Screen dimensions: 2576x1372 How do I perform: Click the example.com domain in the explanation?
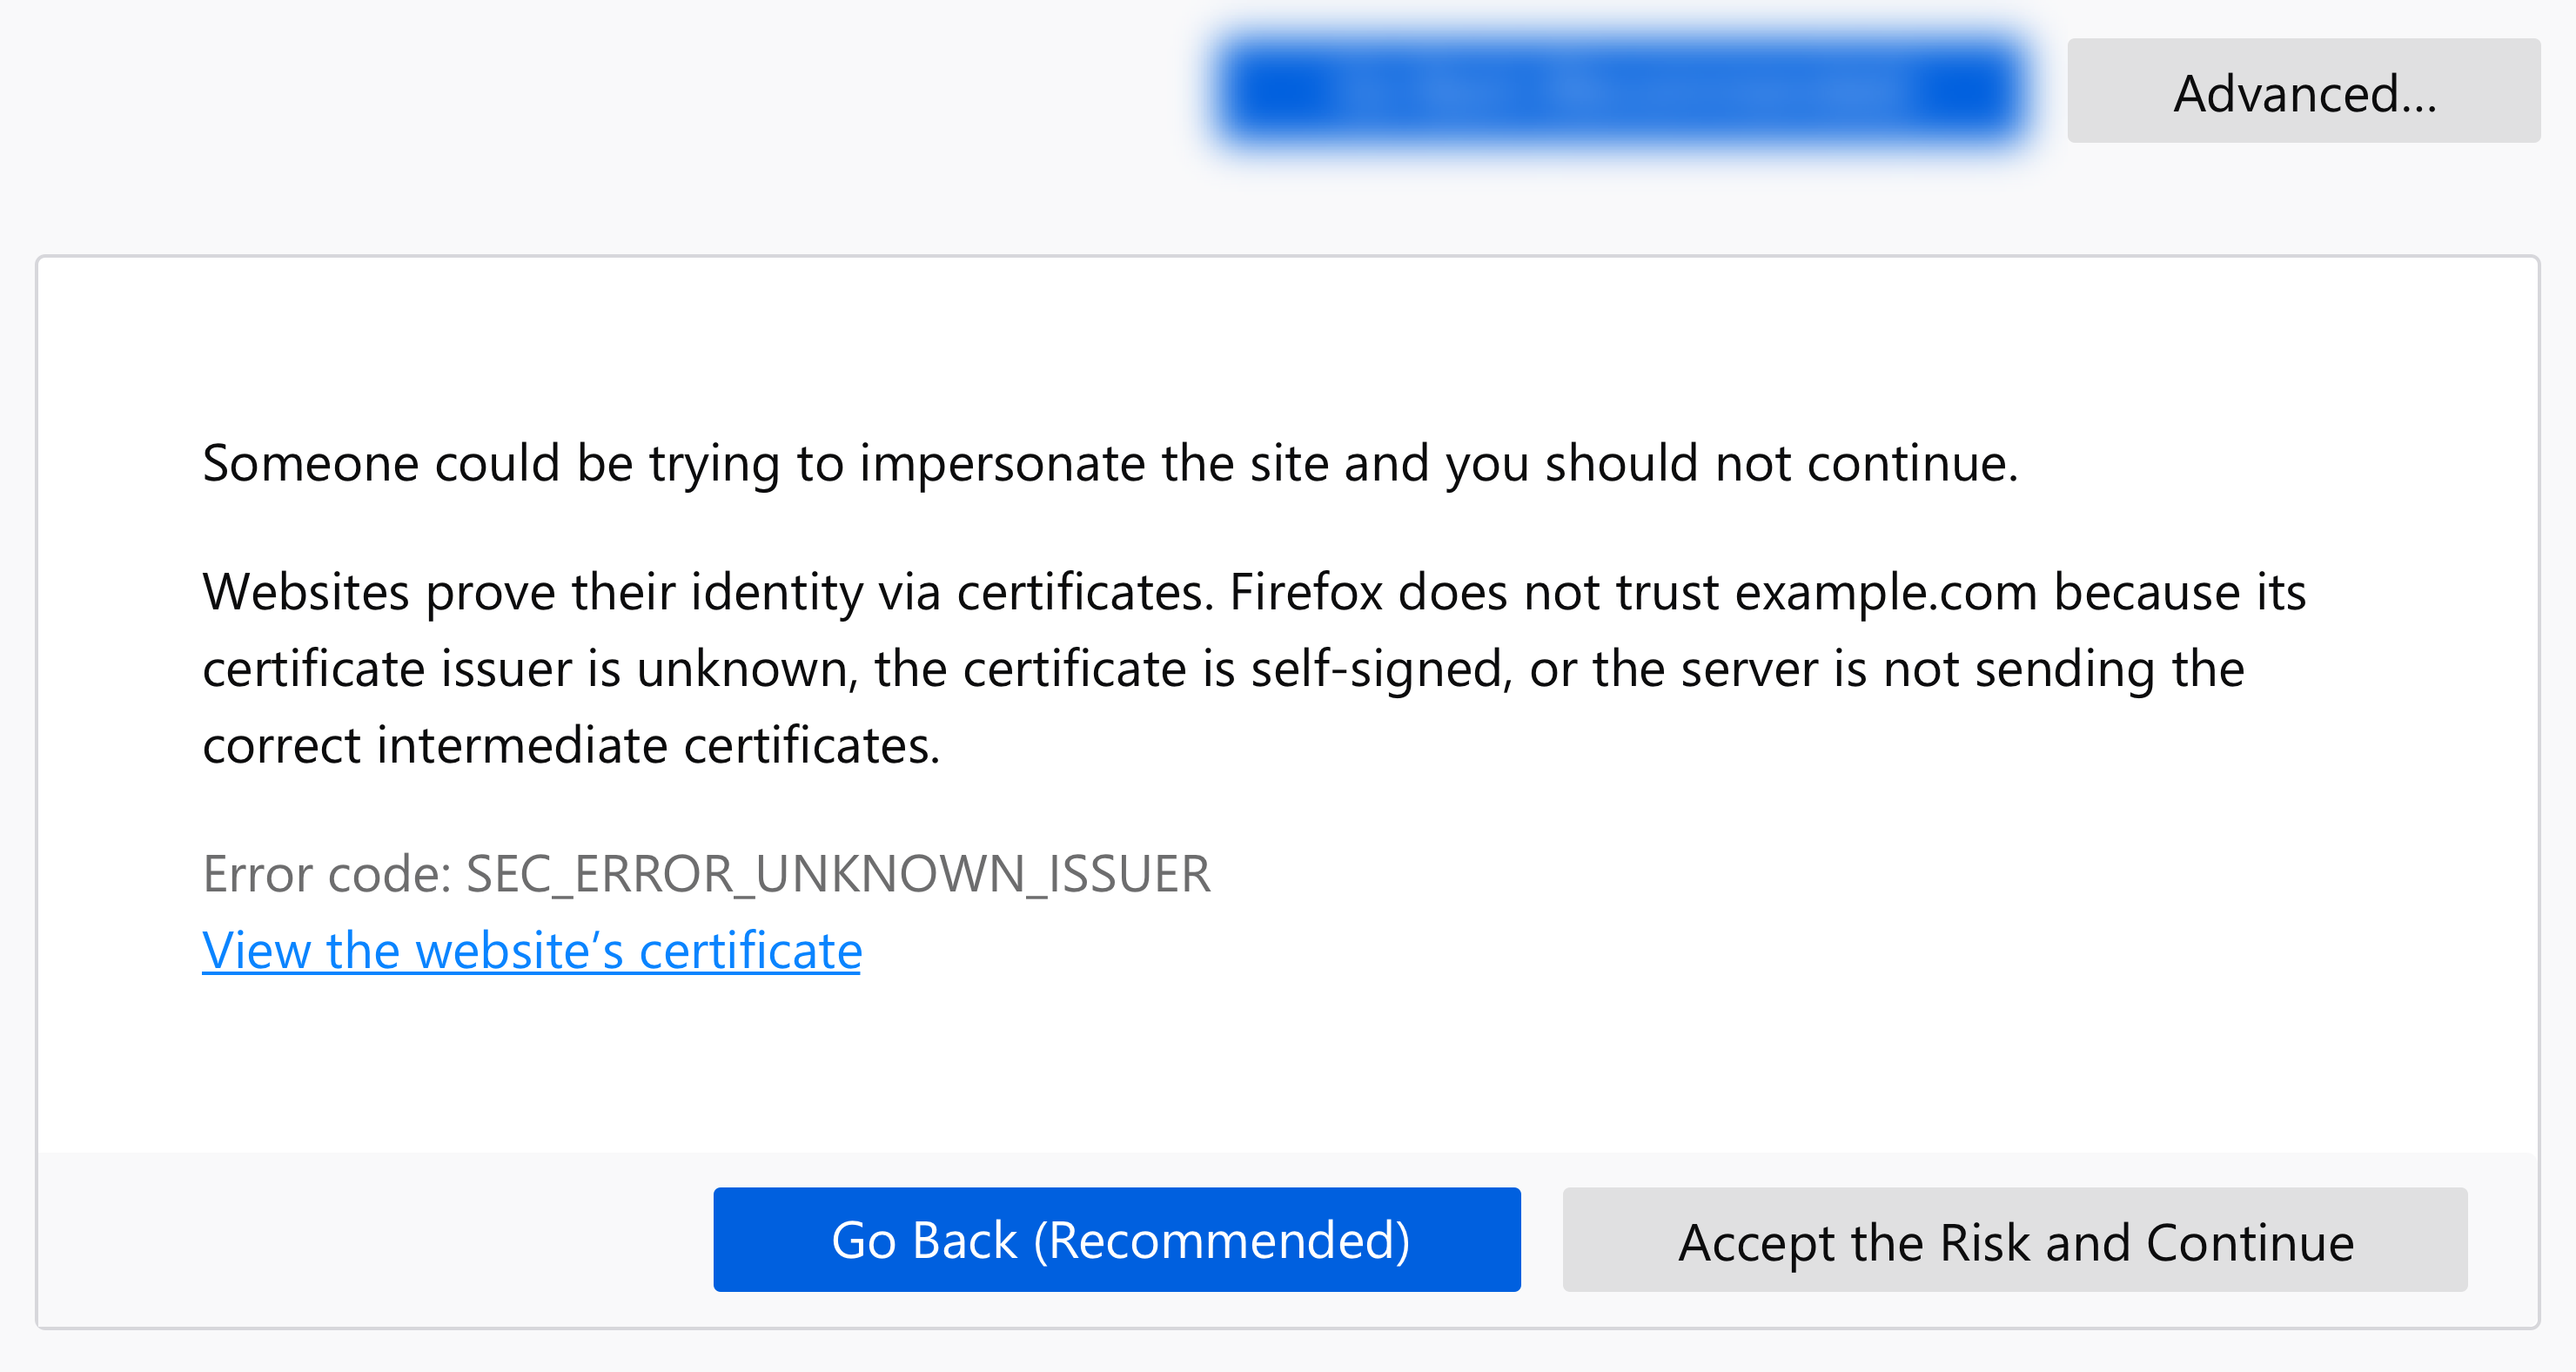tap(1885, 592)
